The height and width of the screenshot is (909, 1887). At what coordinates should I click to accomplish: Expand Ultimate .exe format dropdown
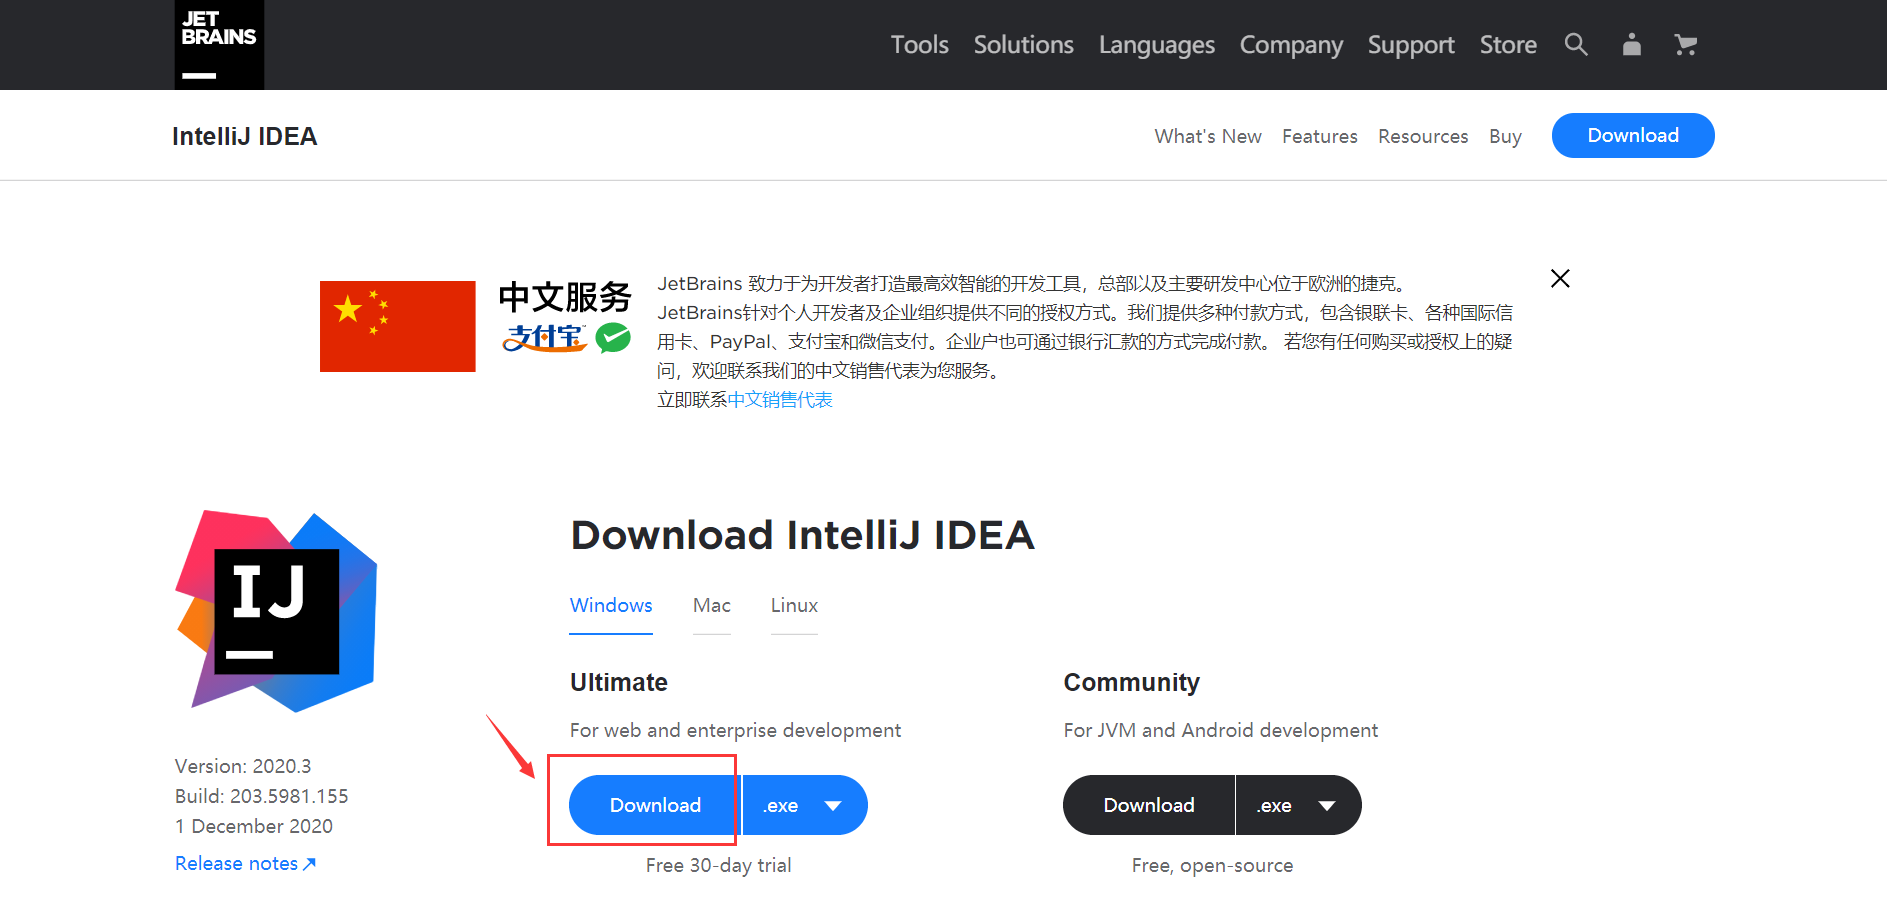tap(805, 805)
